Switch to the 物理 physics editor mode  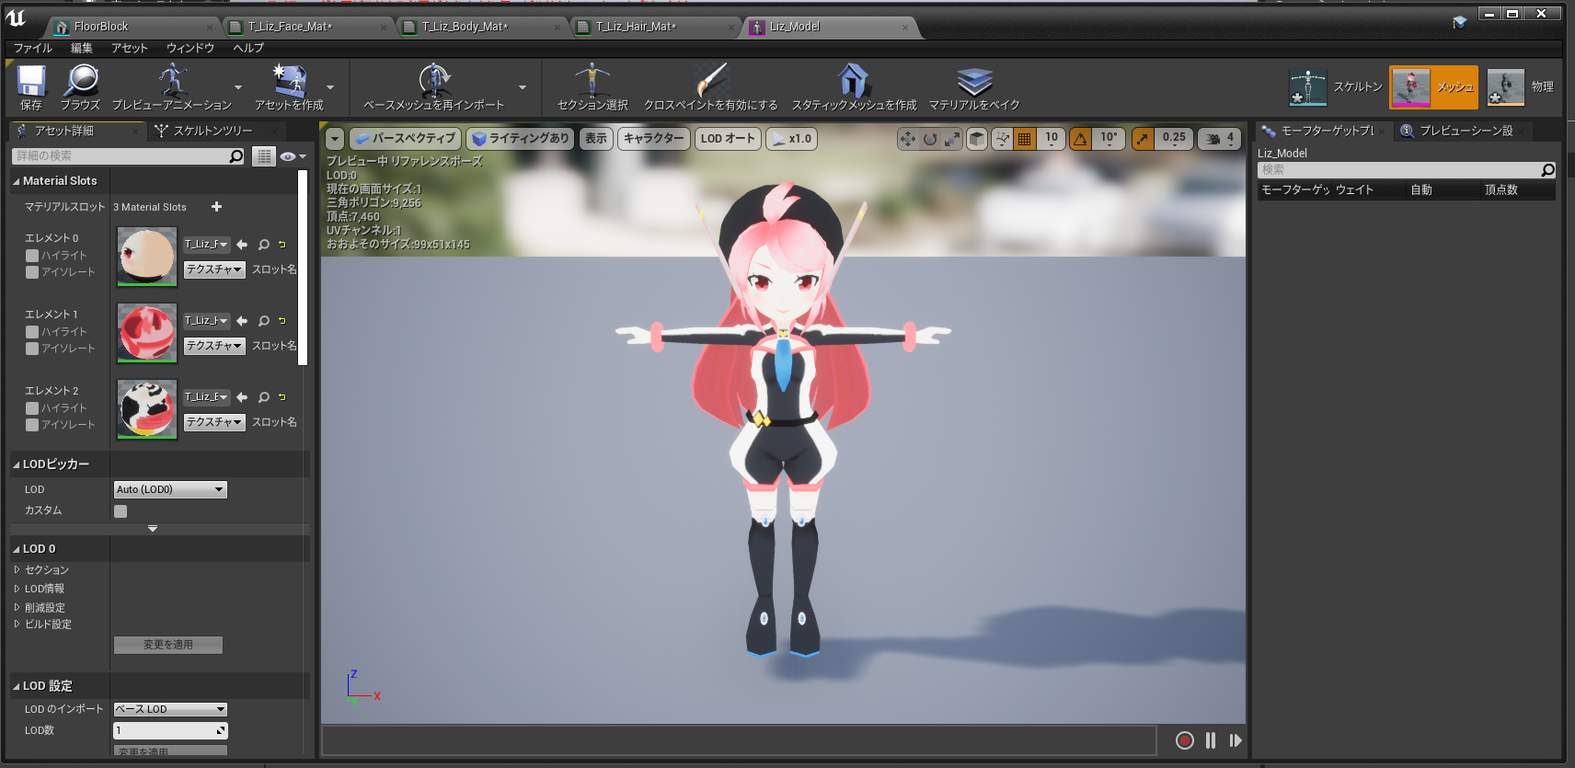tap(1519, 87)
